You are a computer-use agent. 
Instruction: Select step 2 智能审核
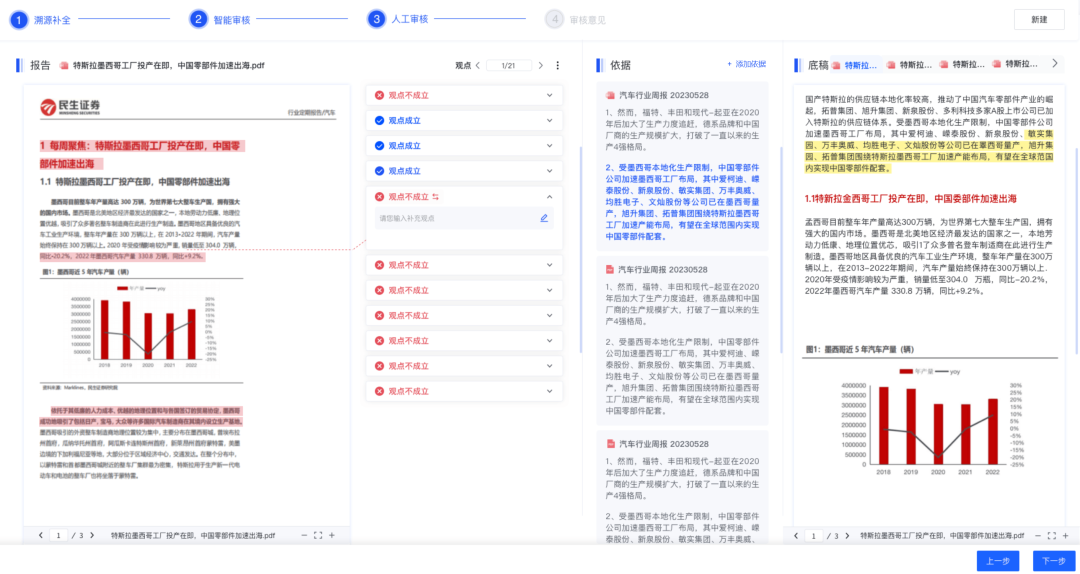click(220, 19)
